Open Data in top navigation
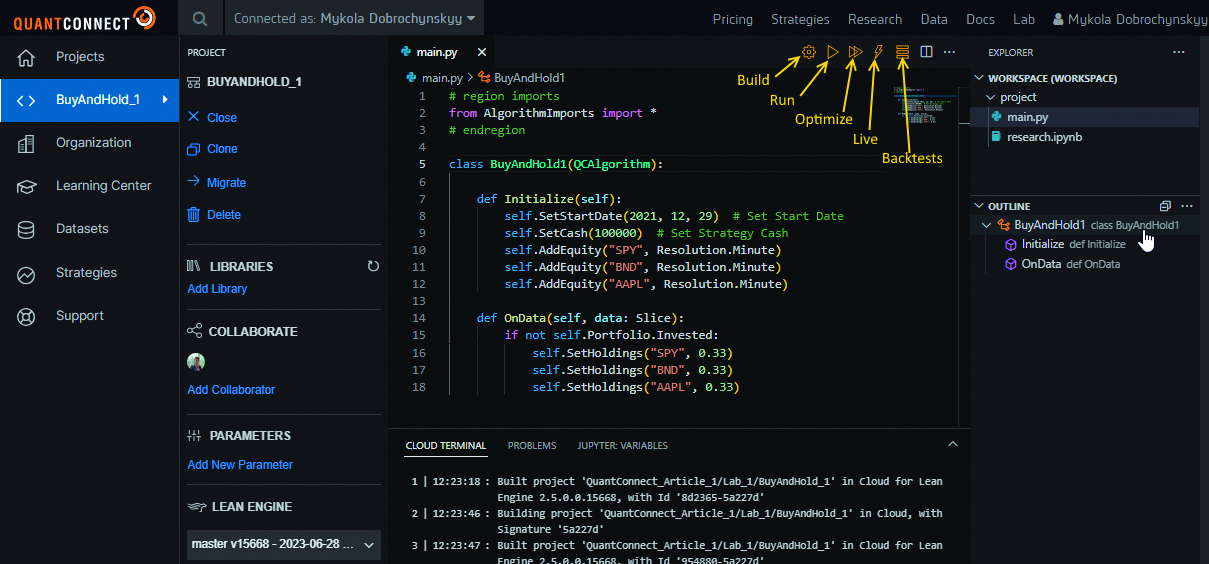This screenshot has height=564, width=1209. (934, 19)
